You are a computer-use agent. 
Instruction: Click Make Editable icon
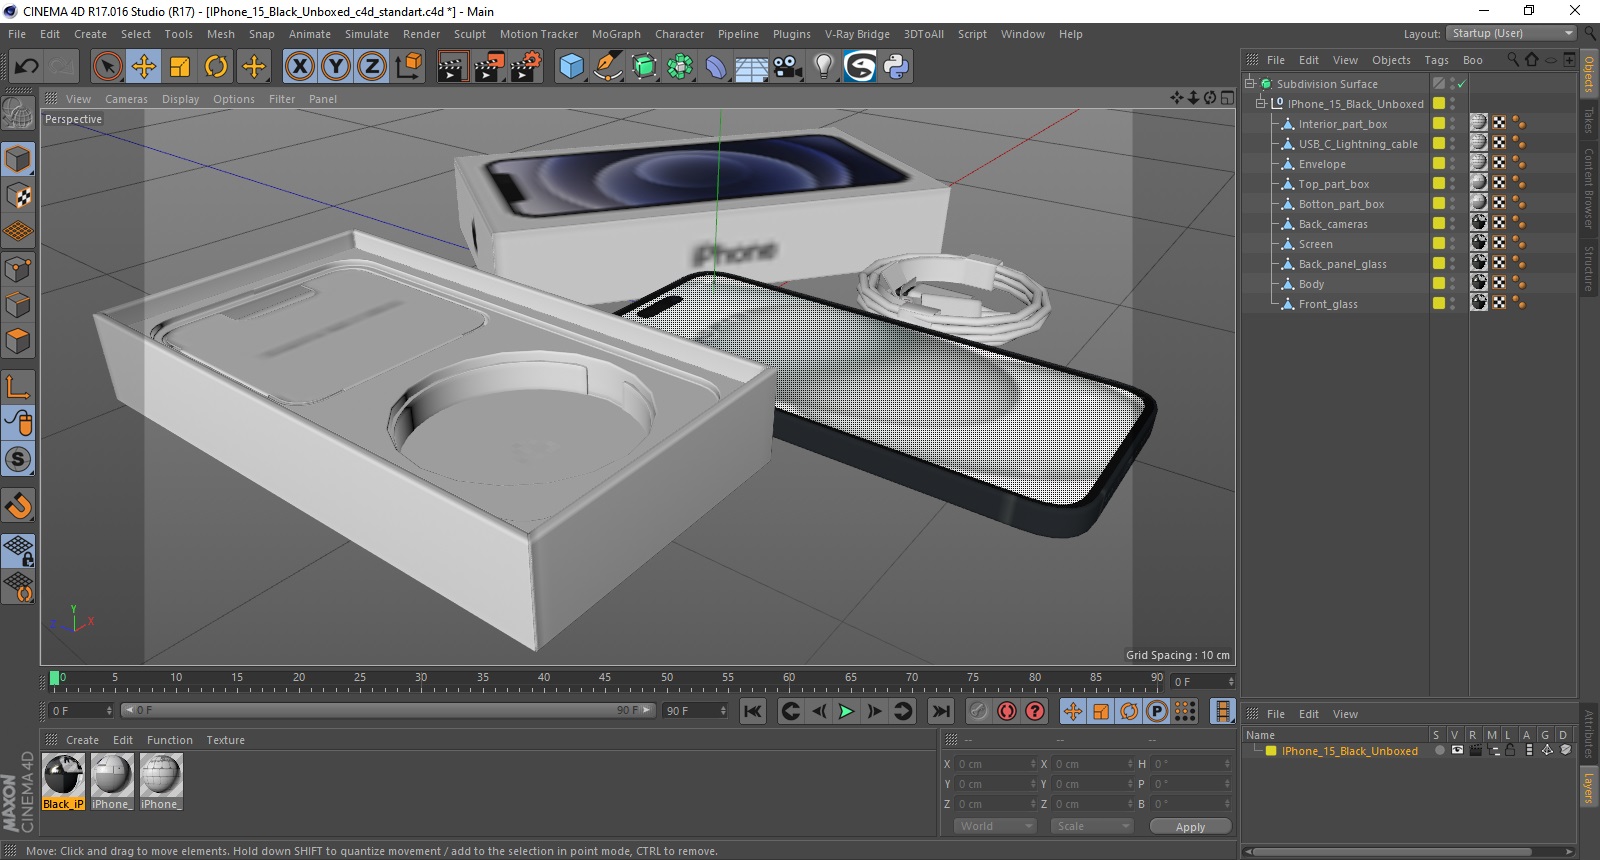(x=18, y=115)
